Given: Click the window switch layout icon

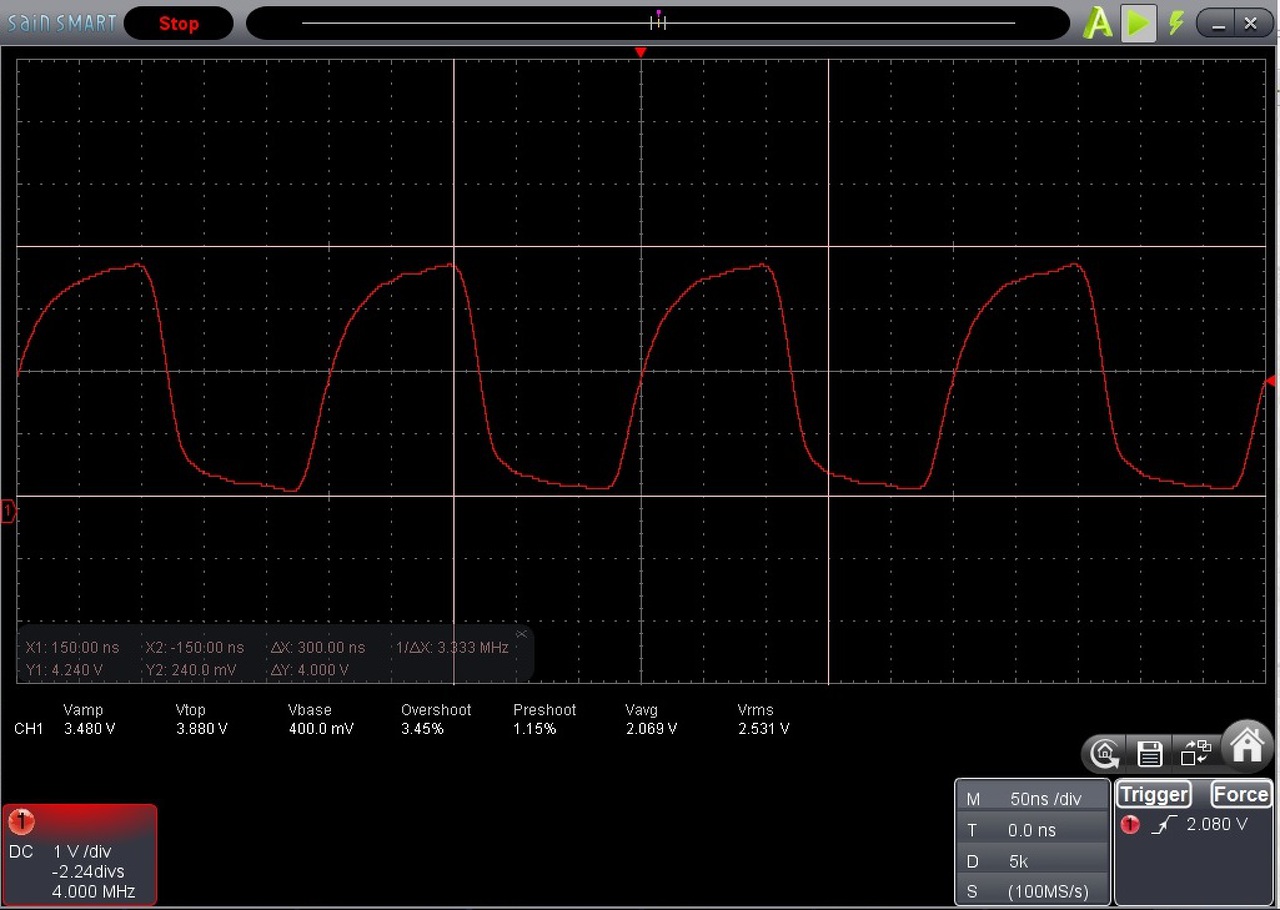Looking at the screenshot, I should click(x=1195, y=753).
